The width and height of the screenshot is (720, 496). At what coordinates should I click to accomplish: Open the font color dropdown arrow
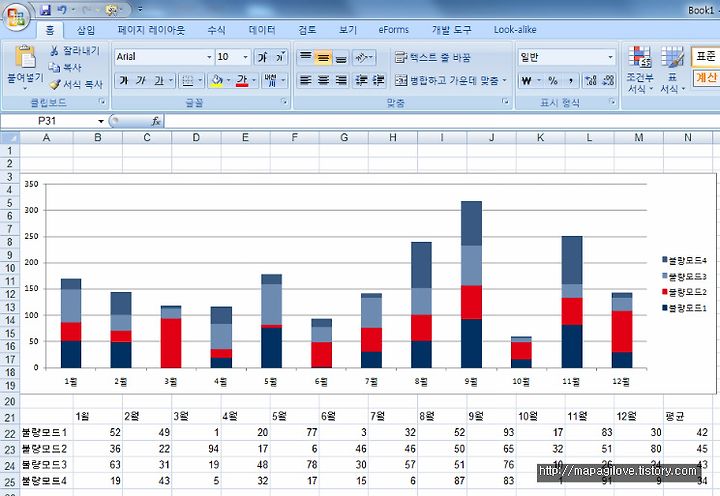pyautogui.click(x=253, y=81)
